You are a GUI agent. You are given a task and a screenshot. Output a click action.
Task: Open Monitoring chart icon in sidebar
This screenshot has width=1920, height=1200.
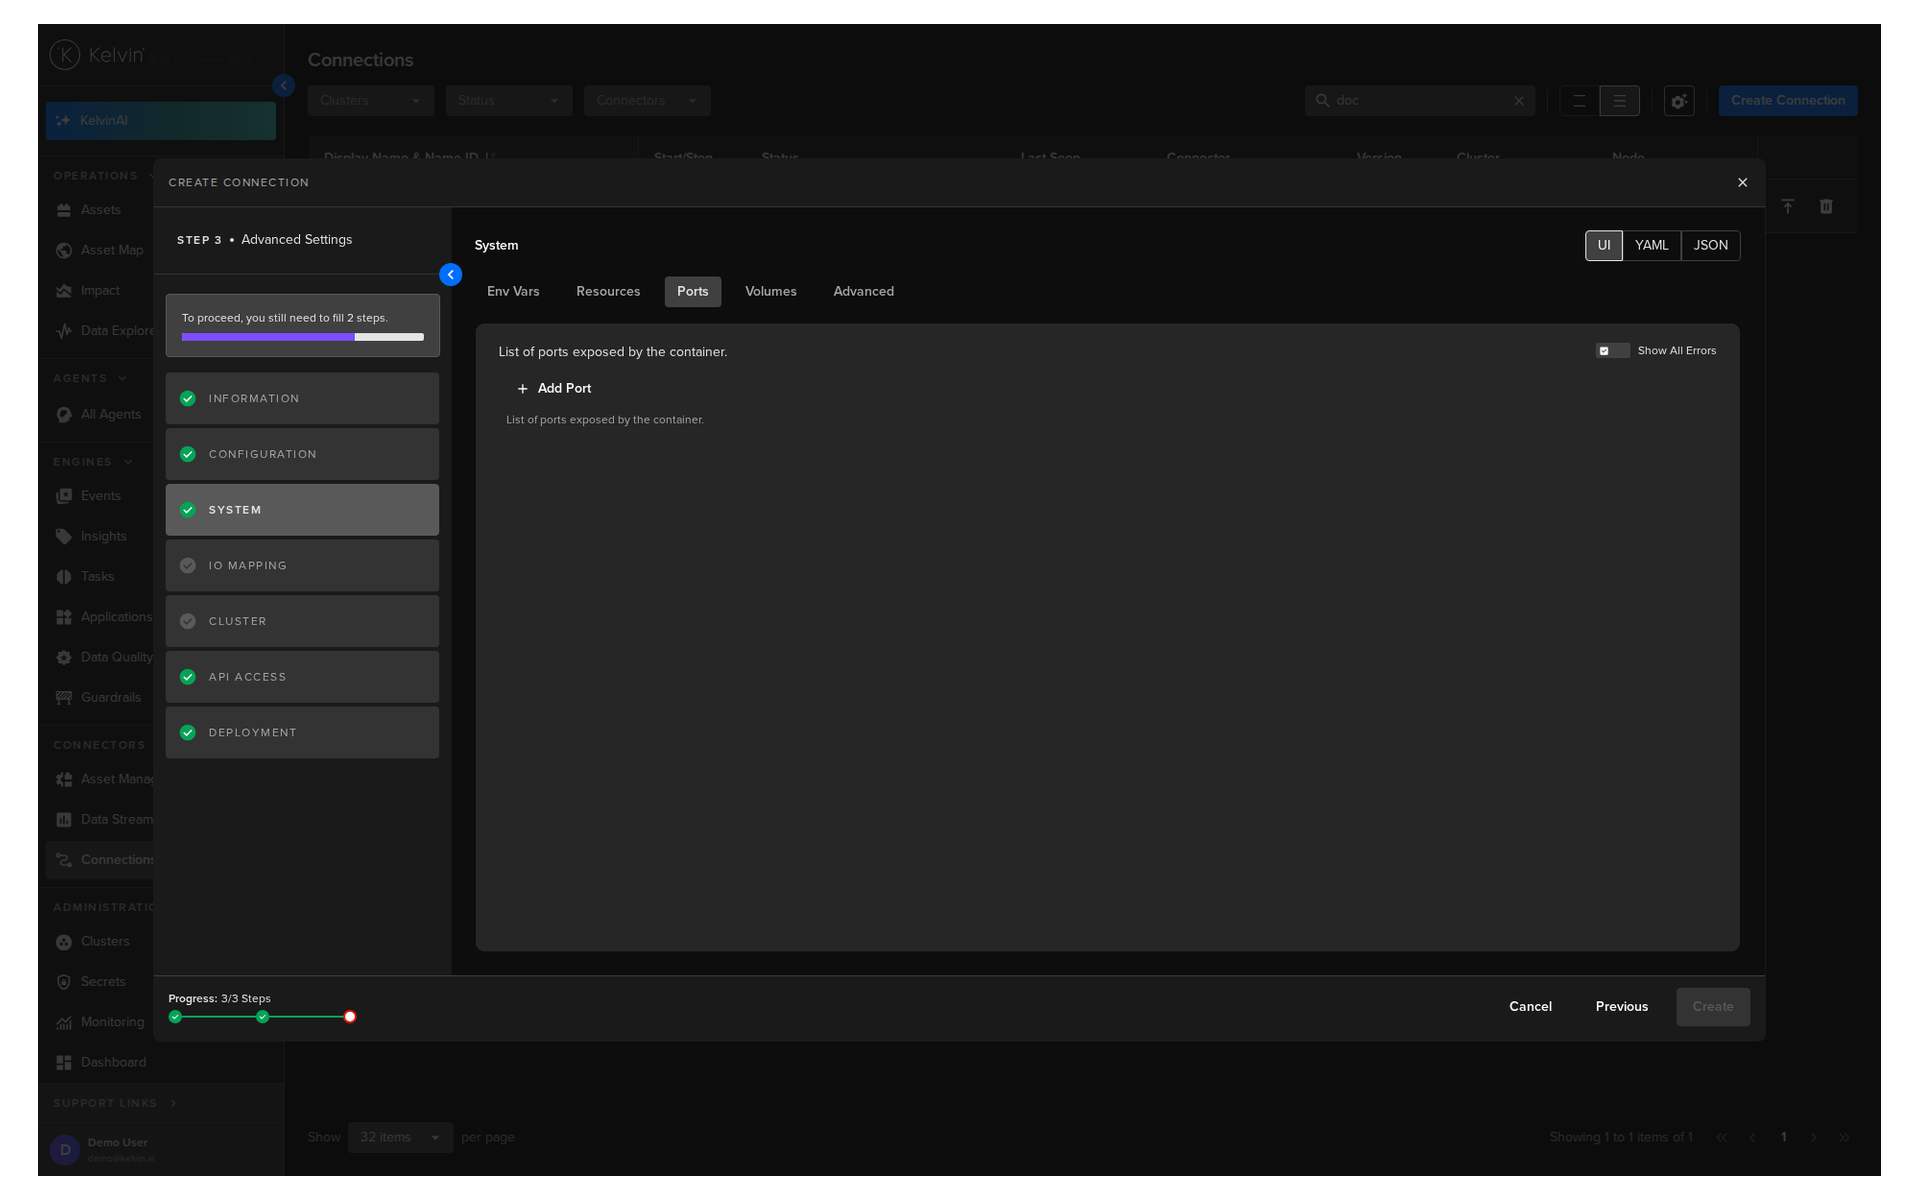tap(64, 1022)
